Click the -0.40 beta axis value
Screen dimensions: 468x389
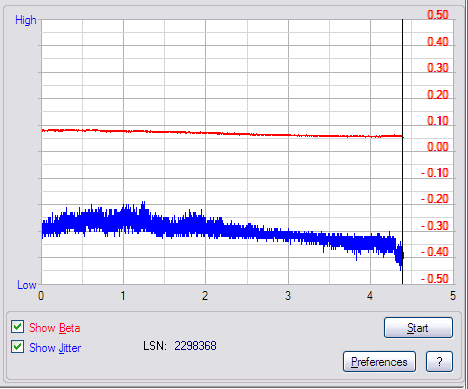pos(435,252)
